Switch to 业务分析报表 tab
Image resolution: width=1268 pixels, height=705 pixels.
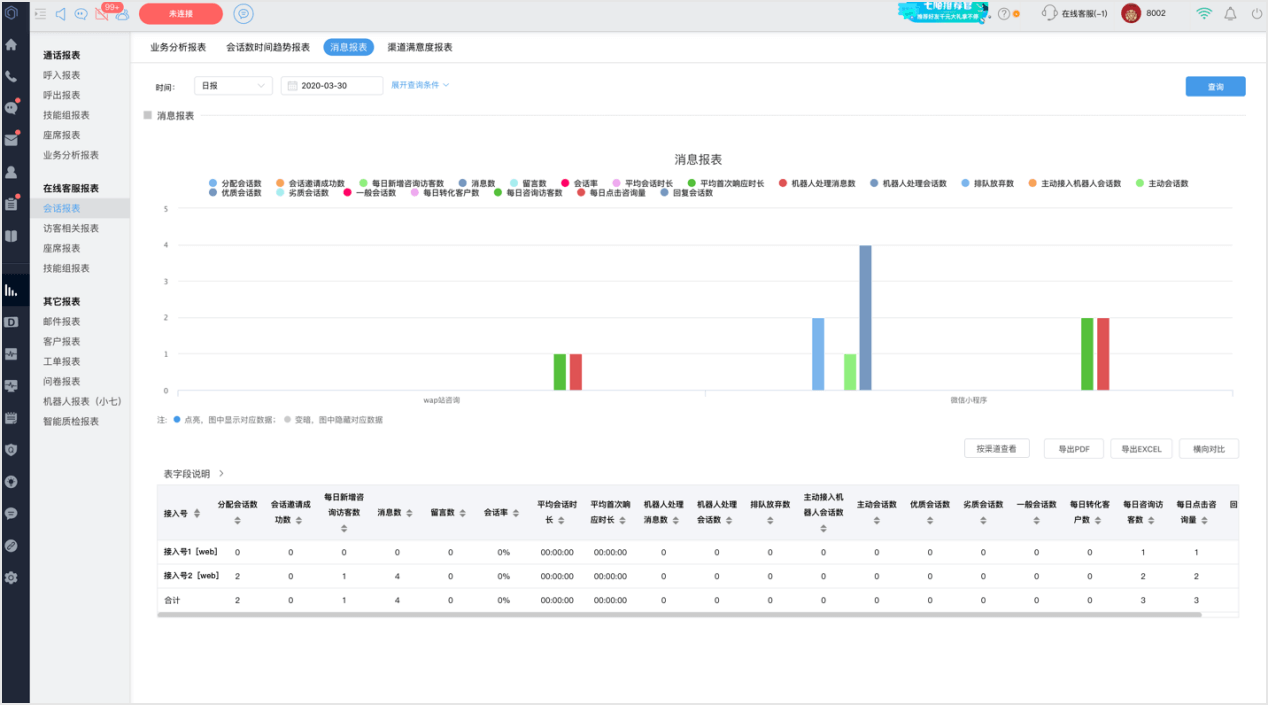coord(178,47)
